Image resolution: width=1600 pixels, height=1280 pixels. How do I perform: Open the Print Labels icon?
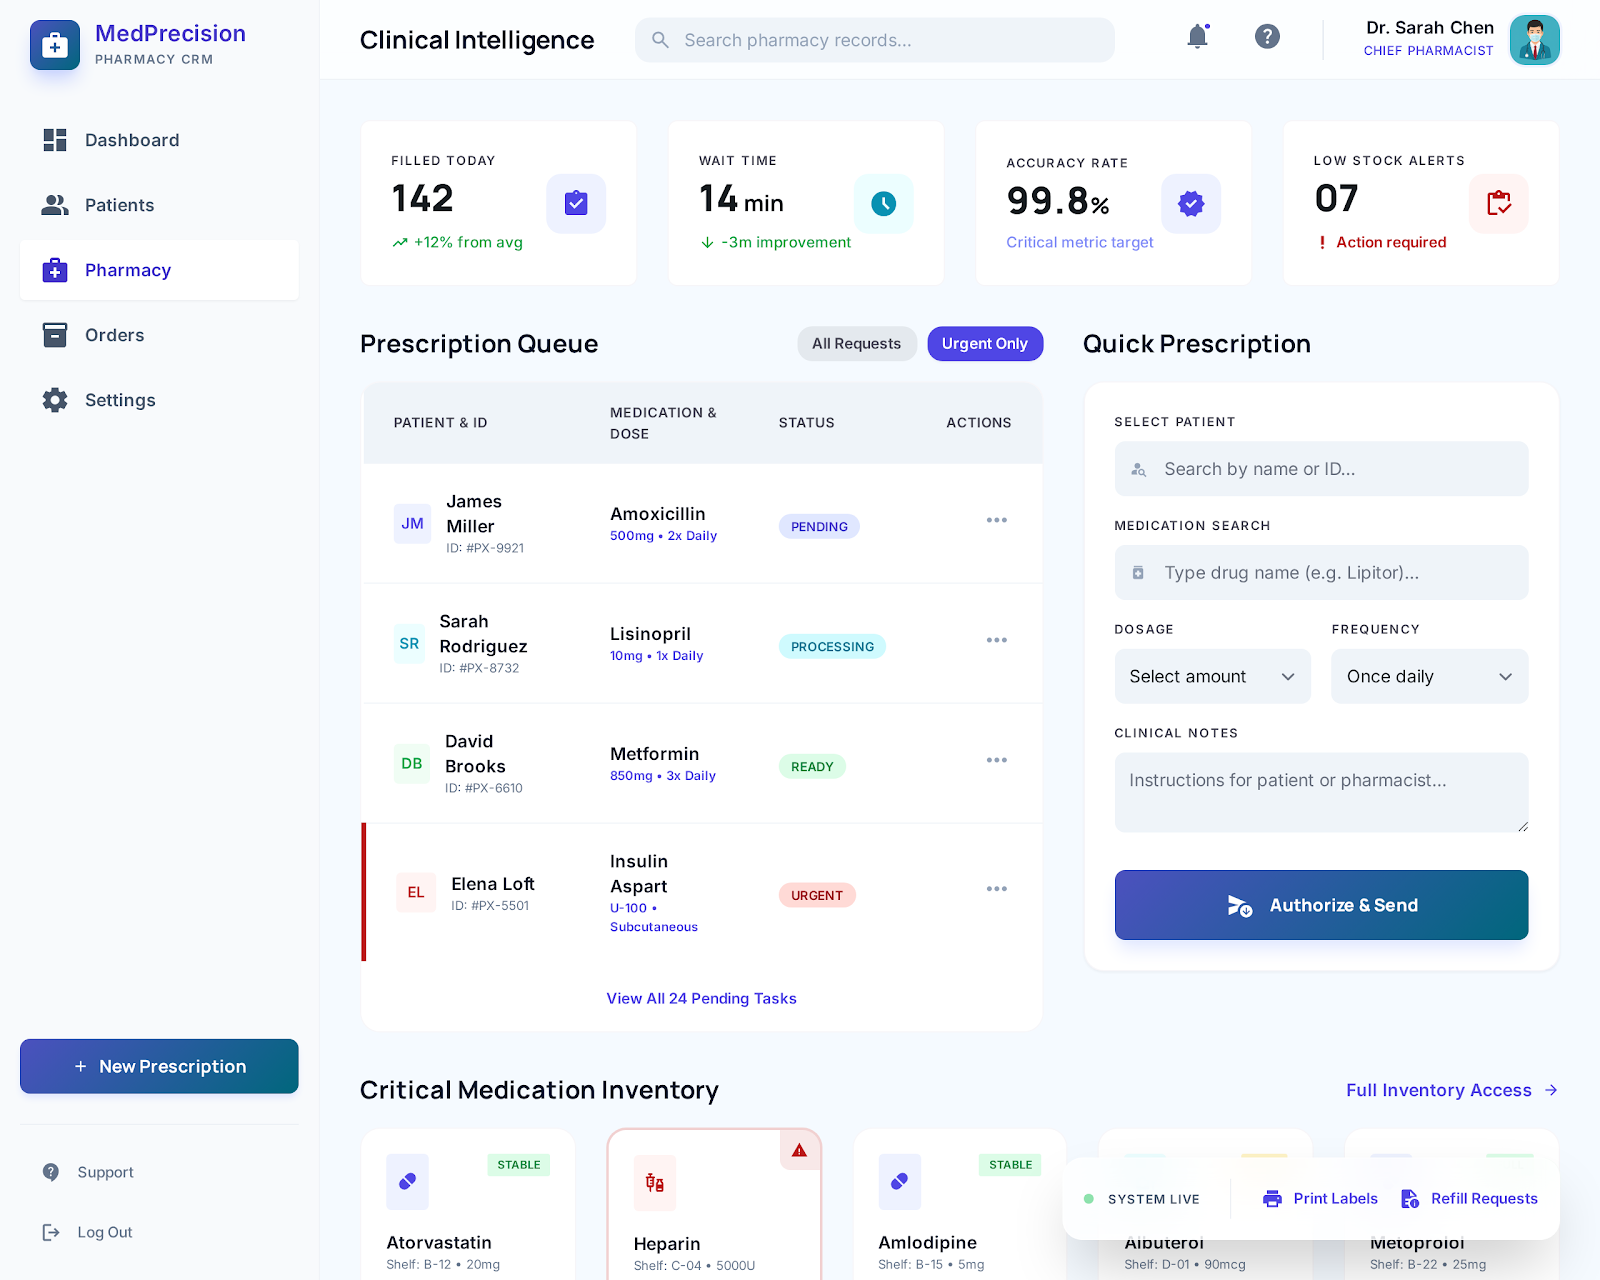pyautogui.click(x=1272, y=1198)
